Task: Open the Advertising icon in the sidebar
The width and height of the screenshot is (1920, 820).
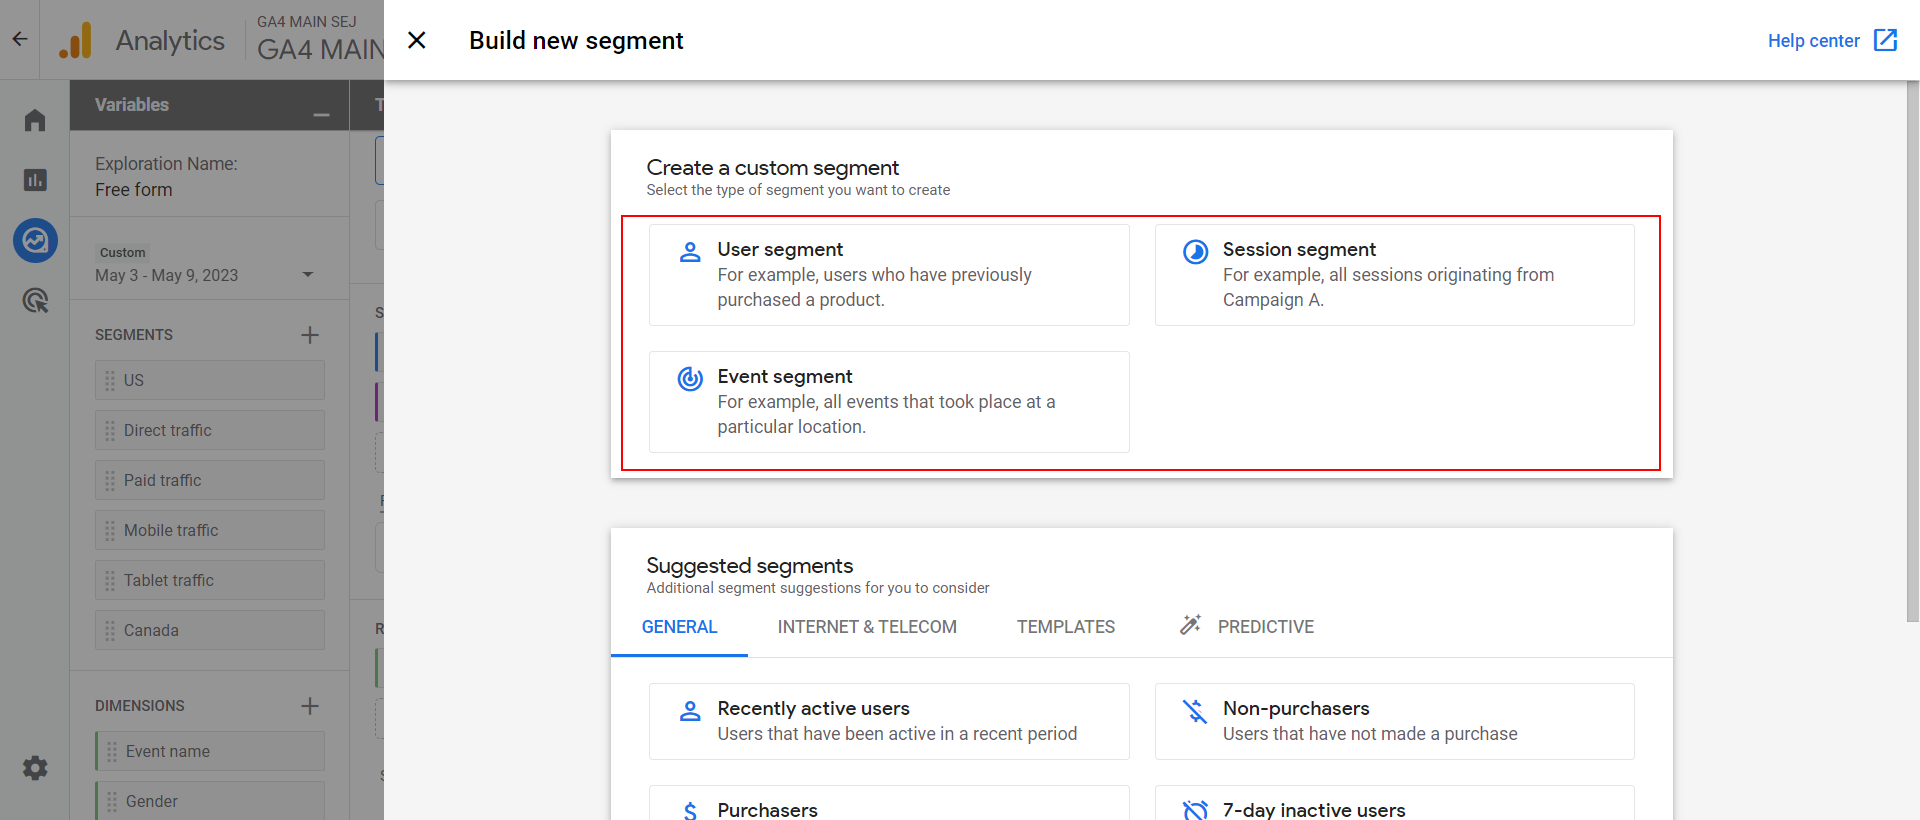Action: click(x=35, y=300)
